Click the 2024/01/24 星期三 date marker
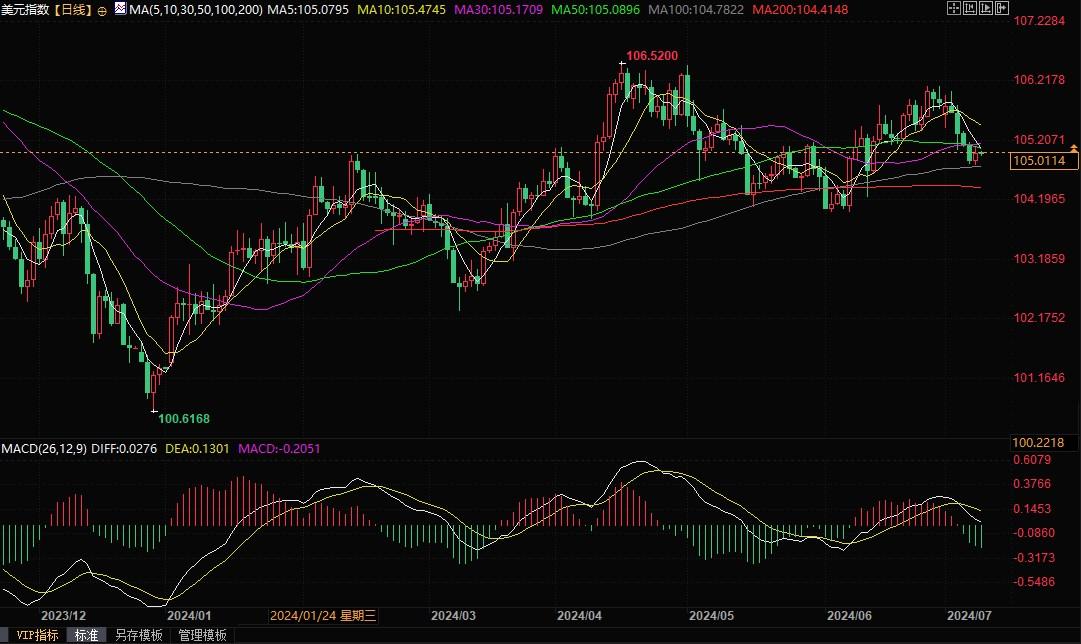The image size is (1081, 644). (323, 616)
